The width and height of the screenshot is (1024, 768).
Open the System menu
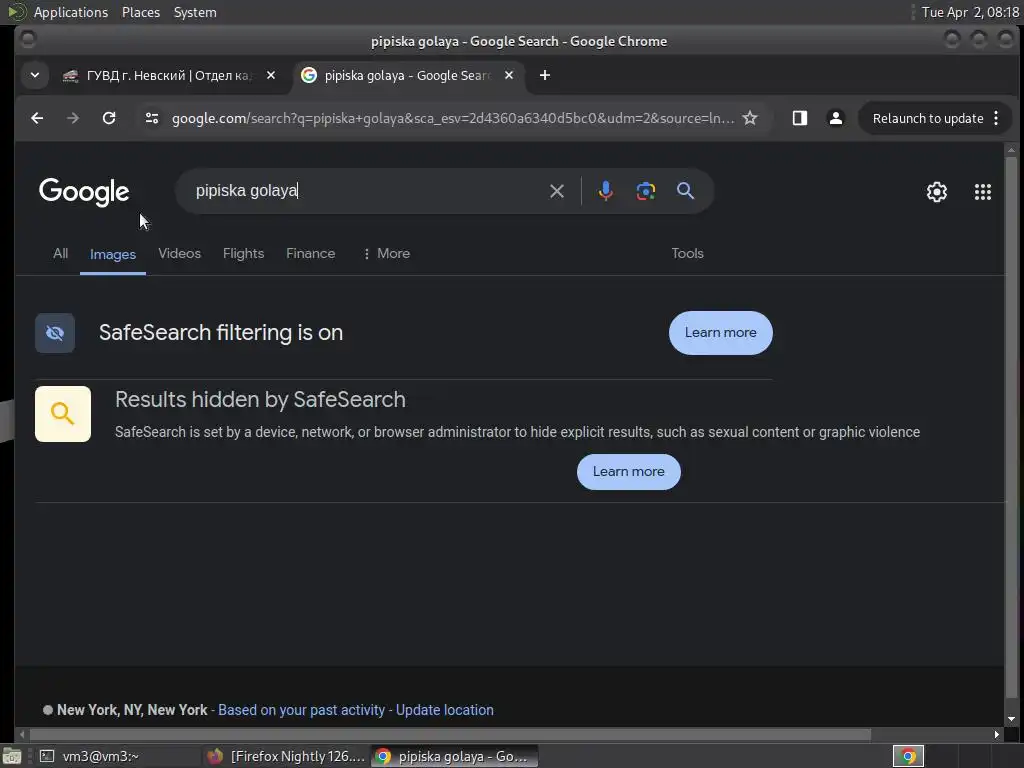click(195, 12)
